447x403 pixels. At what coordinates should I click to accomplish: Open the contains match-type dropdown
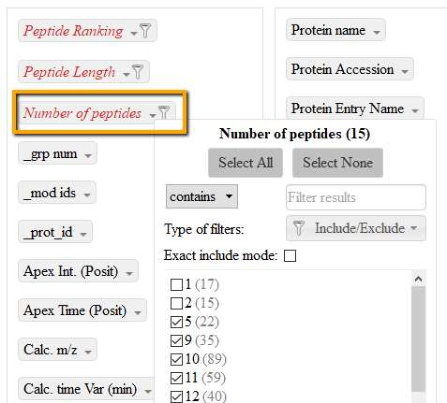[202, 197]
